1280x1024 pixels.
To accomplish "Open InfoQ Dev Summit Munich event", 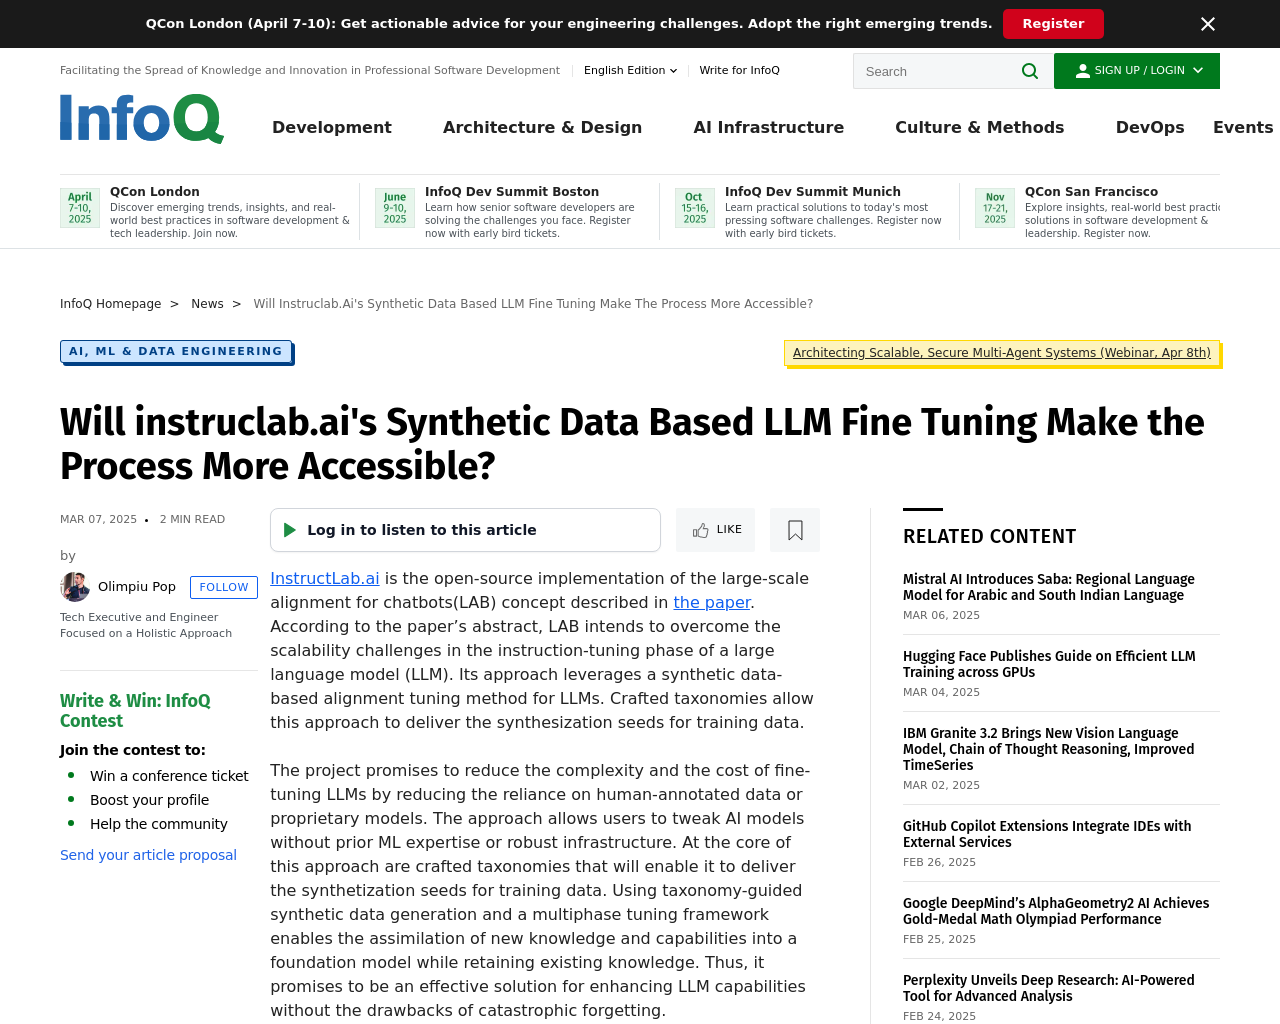I will 813,192.
